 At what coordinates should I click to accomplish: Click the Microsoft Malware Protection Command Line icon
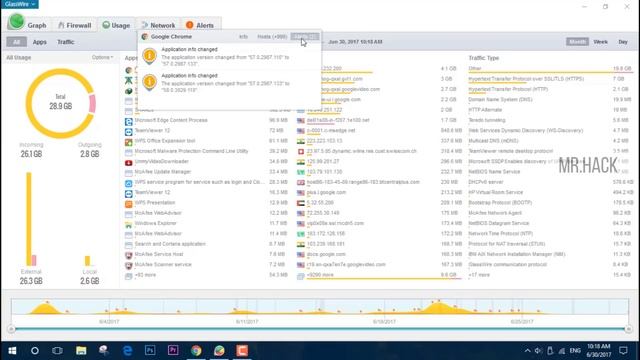point(129,152)
